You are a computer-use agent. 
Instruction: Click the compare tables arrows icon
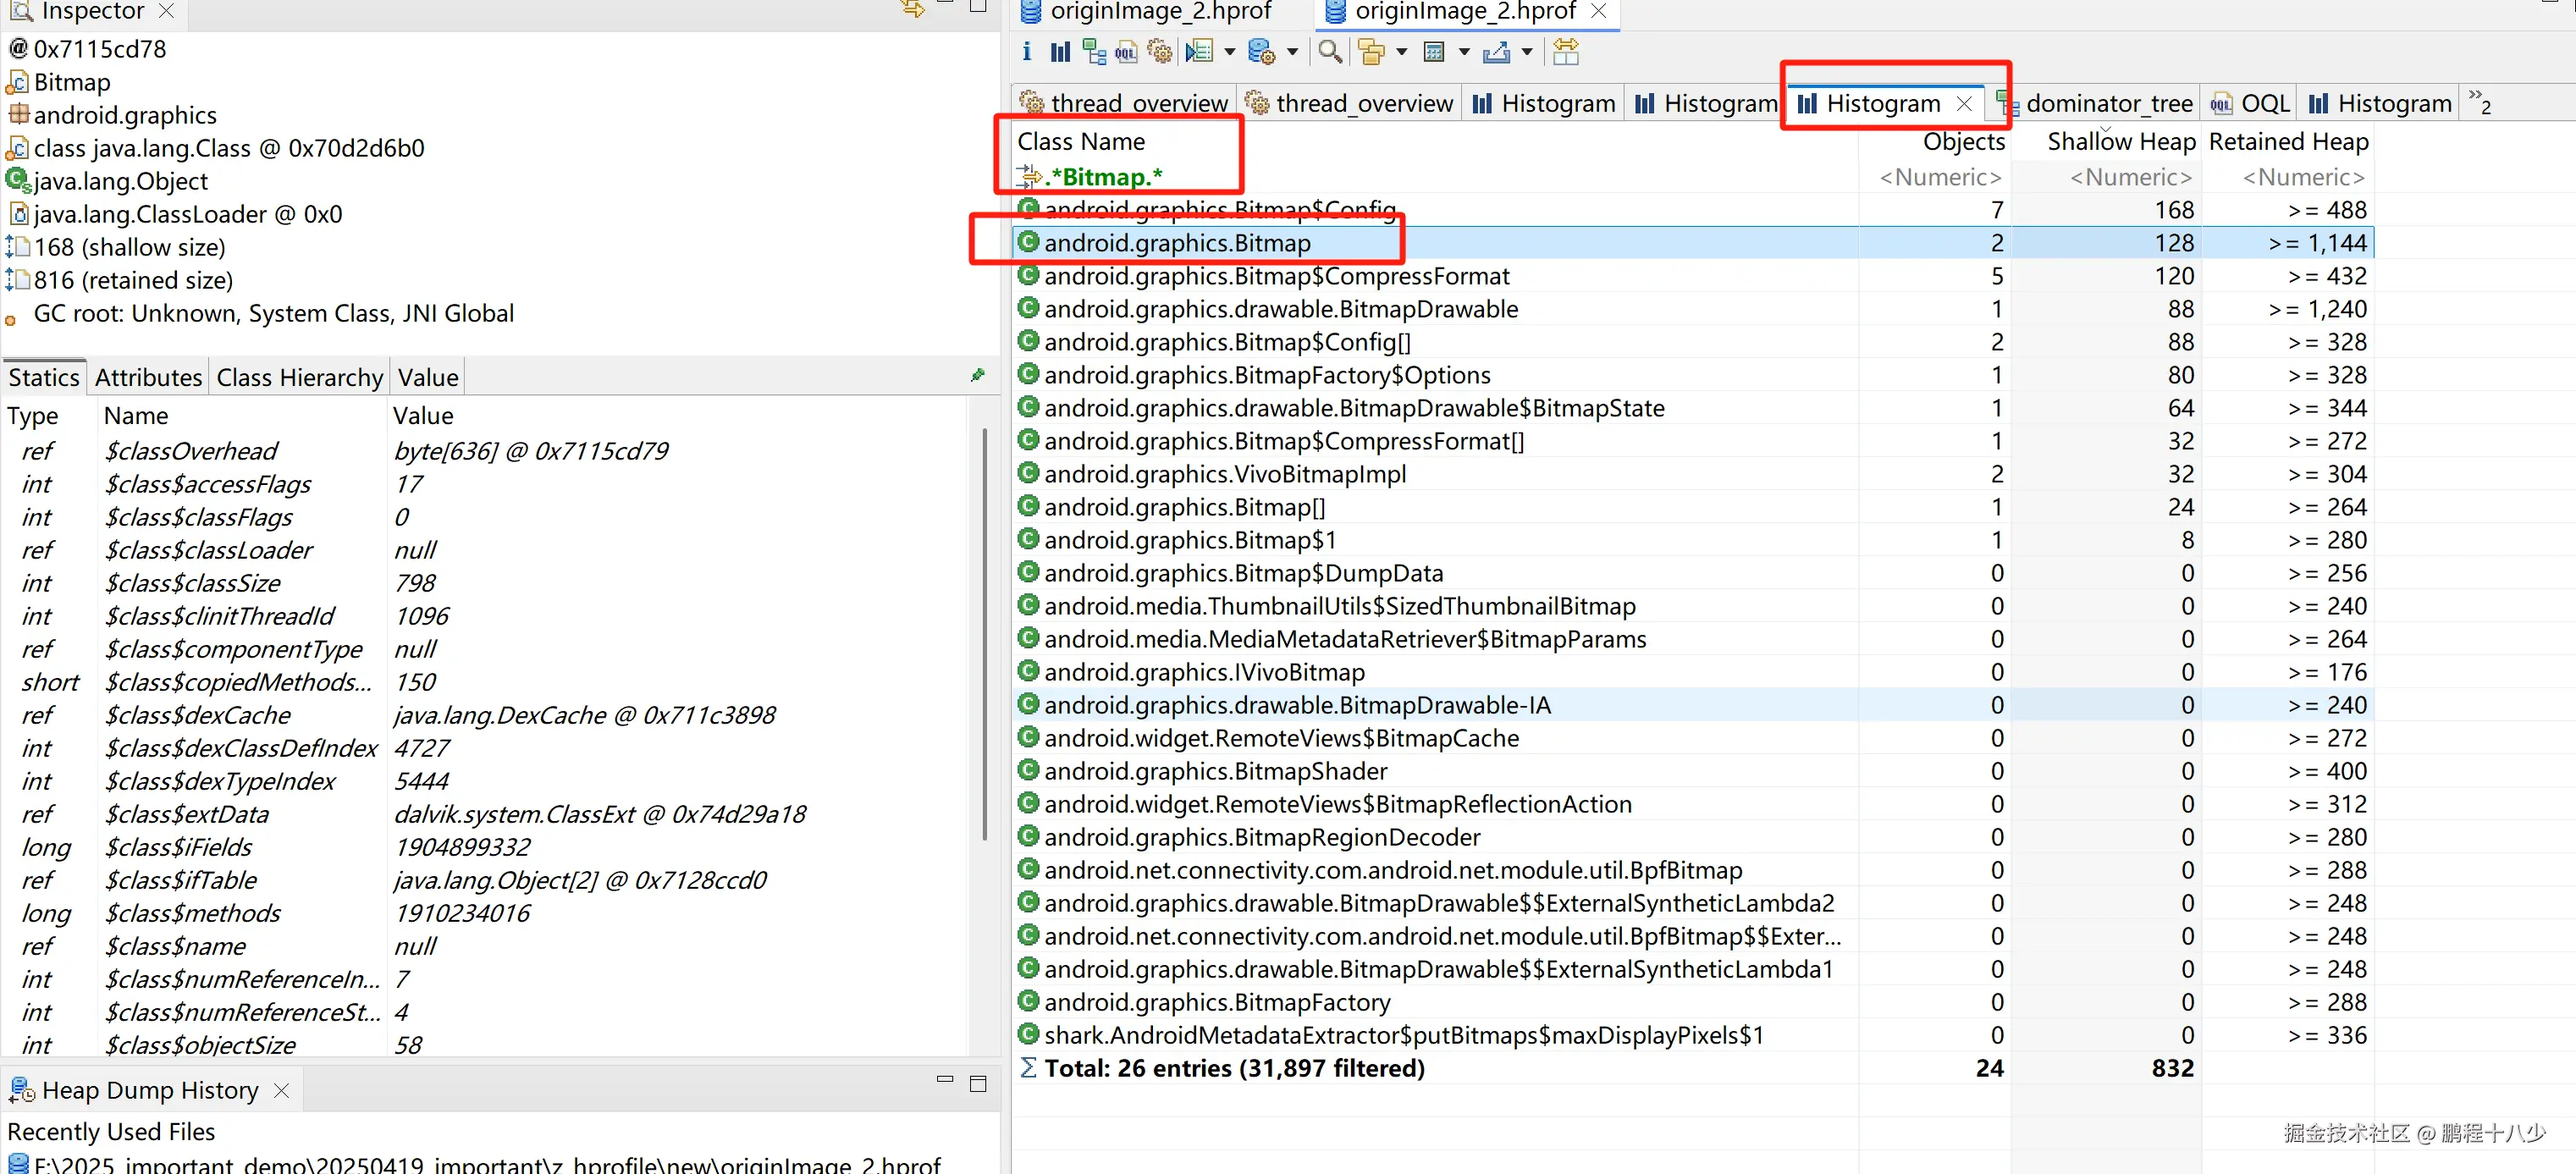1566,51
